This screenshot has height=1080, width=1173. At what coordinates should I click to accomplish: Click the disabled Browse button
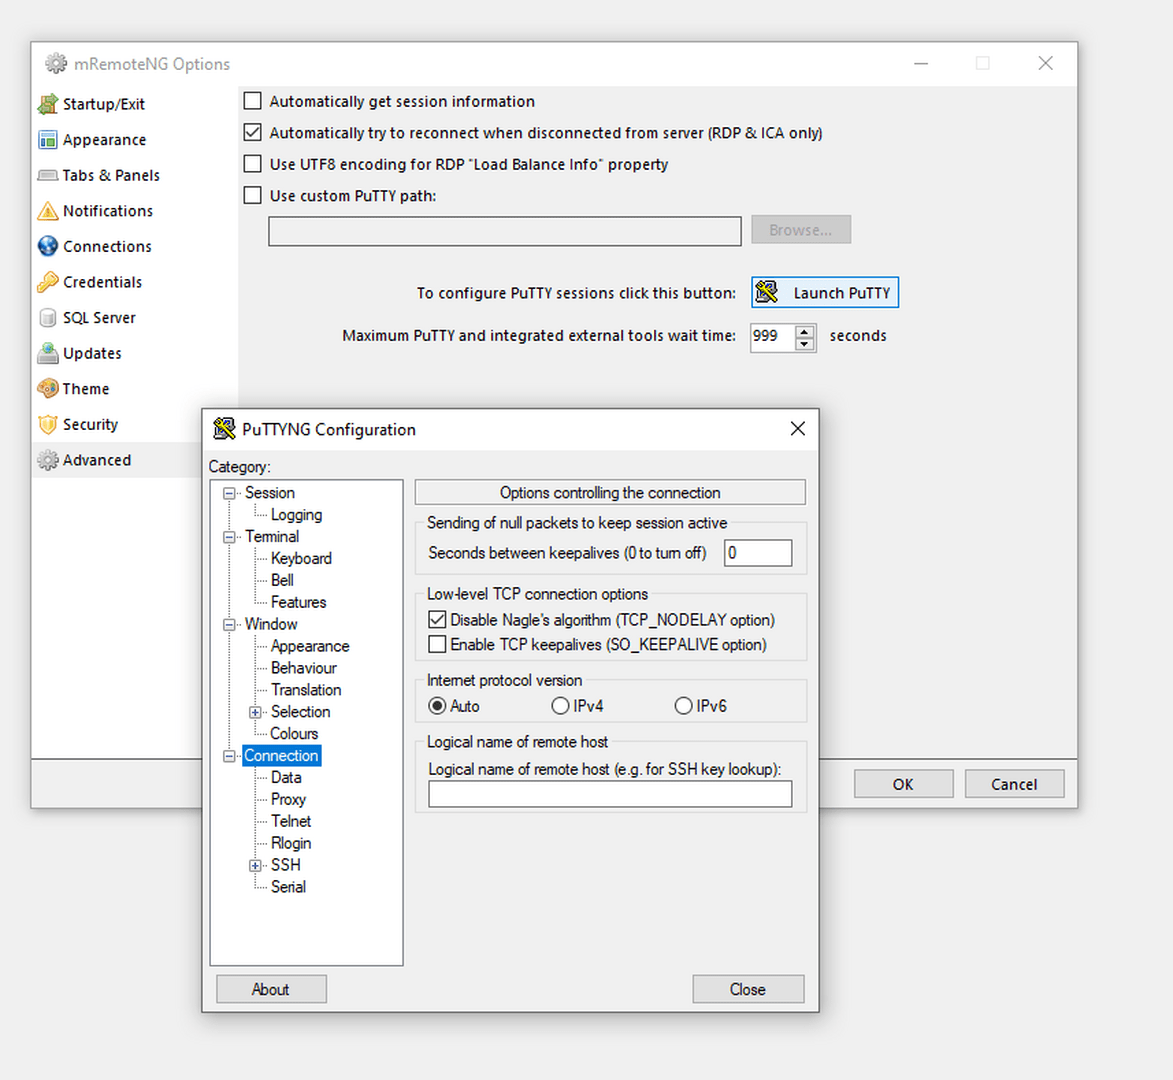point(800,230)
